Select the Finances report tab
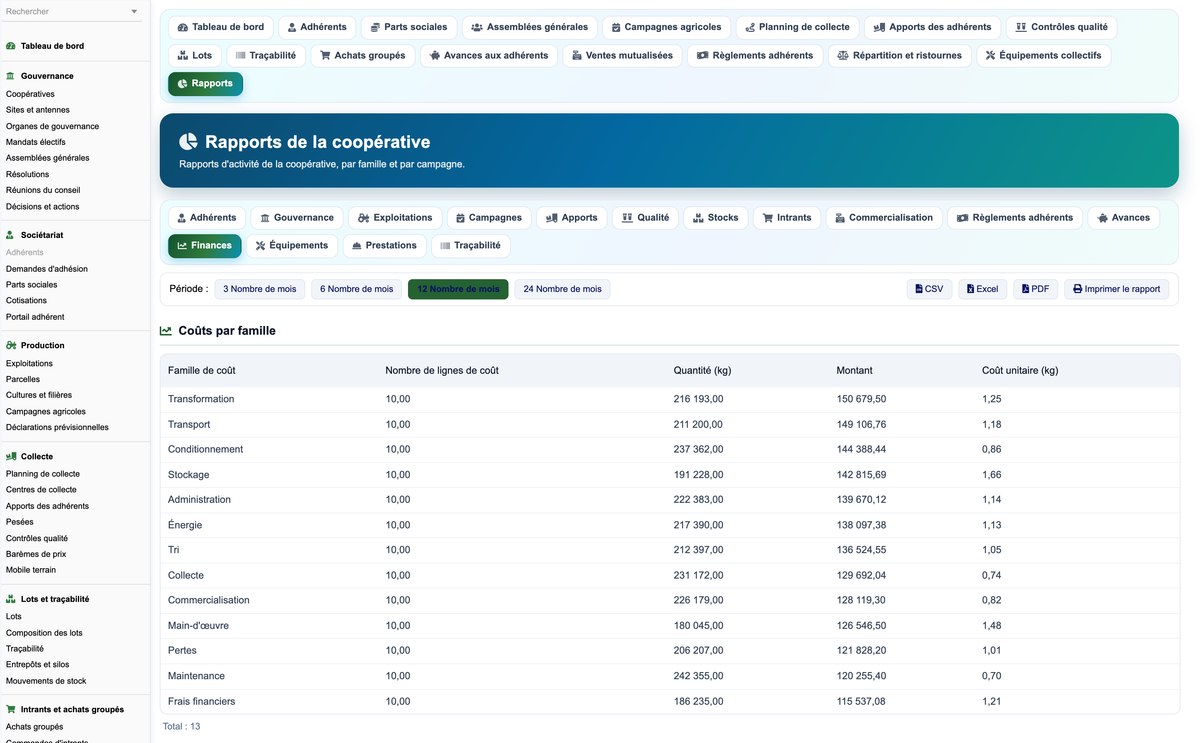 [205, 245]
